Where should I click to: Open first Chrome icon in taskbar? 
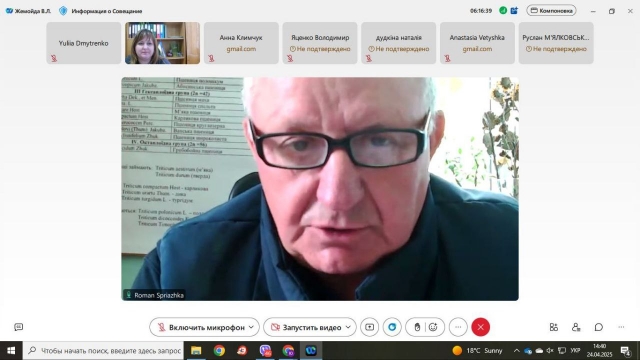tap(219, 351)
